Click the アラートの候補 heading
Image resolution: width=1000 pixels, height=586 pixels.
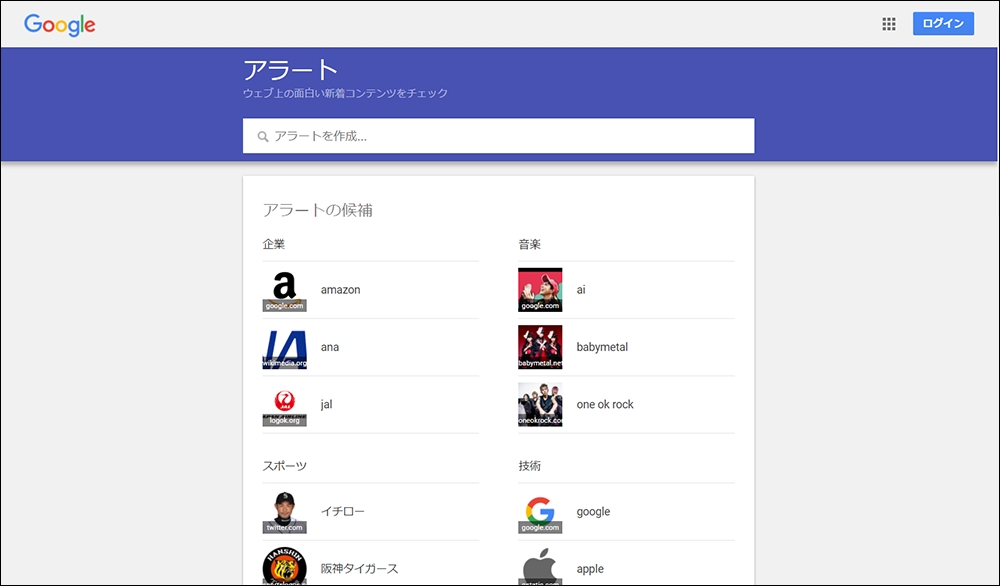tap(318, 210)
